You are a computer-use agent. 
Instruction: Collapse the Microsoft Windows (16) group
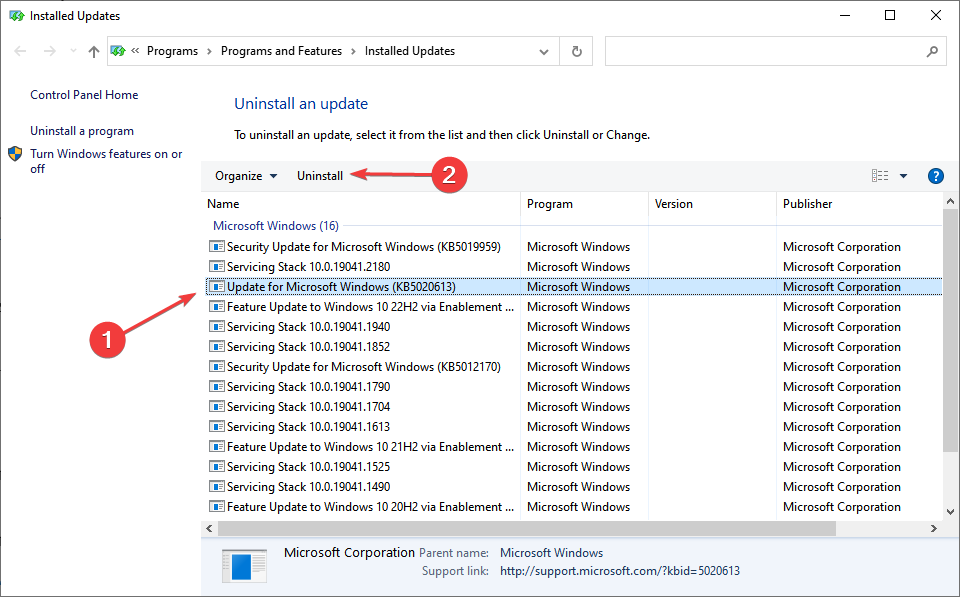[276, 226]
